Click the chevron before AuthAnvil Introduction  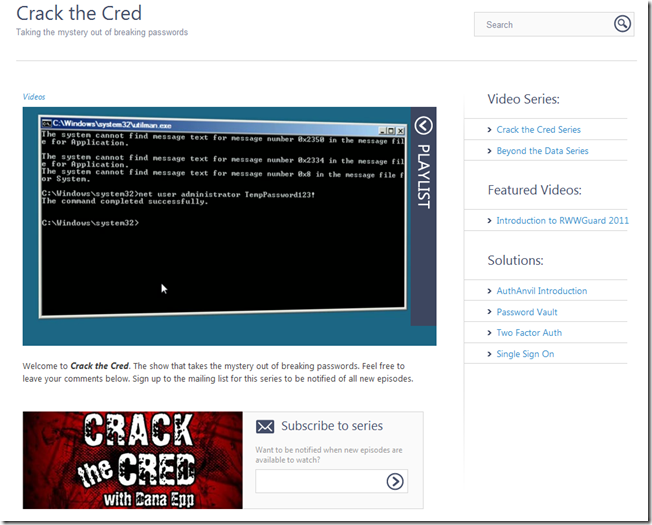489,291
